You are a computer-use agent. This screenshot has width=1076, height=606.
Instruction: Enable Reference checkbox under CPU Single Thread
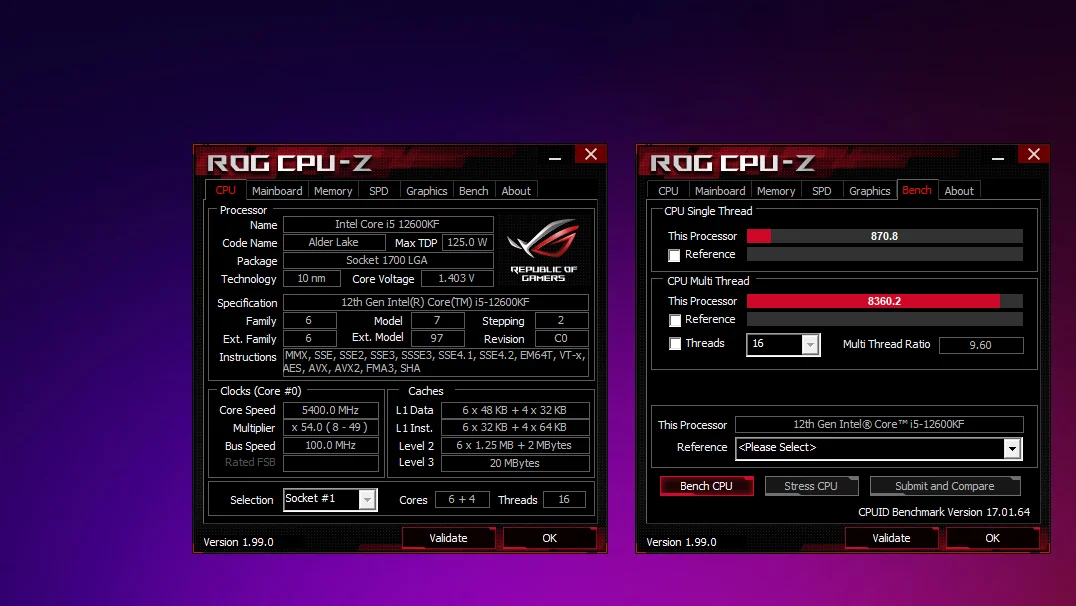click(675, 255)
